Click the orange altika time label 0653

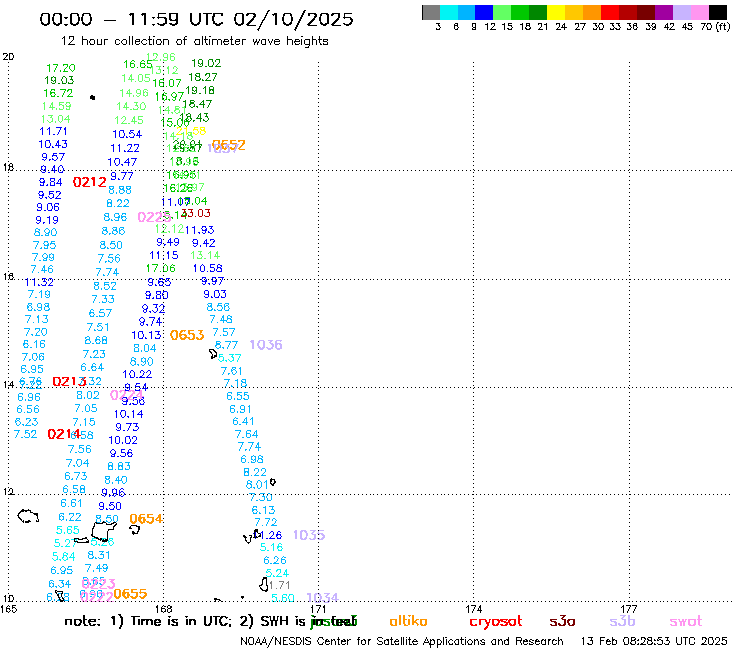point(187,335)
